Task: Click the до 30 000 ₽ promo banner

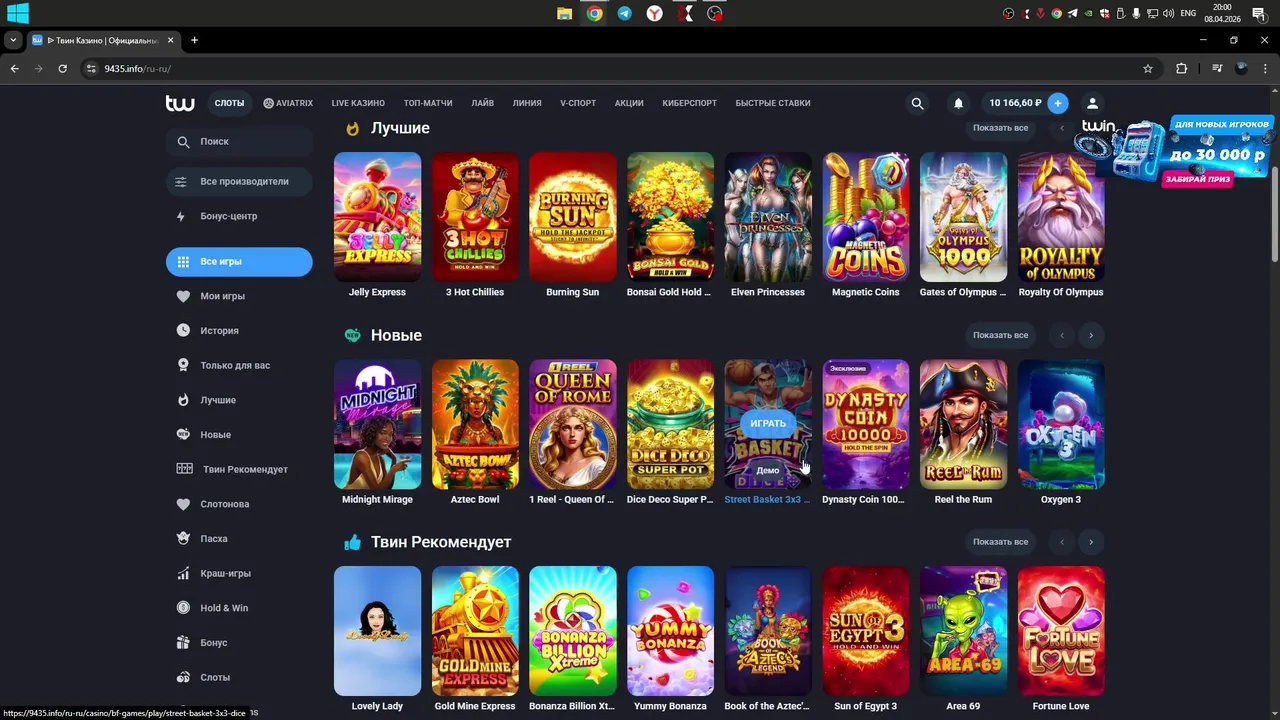Action: (x=1174, y=151)
